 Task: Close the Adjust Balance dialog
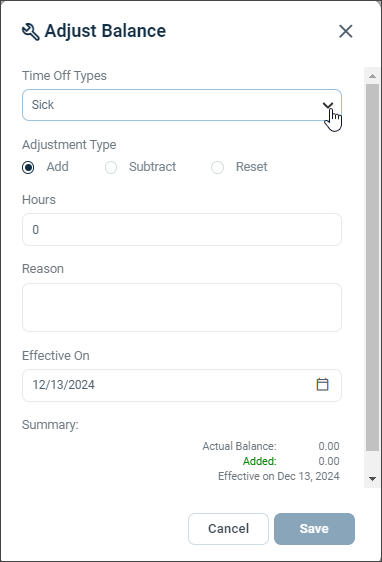pos(345,31)
